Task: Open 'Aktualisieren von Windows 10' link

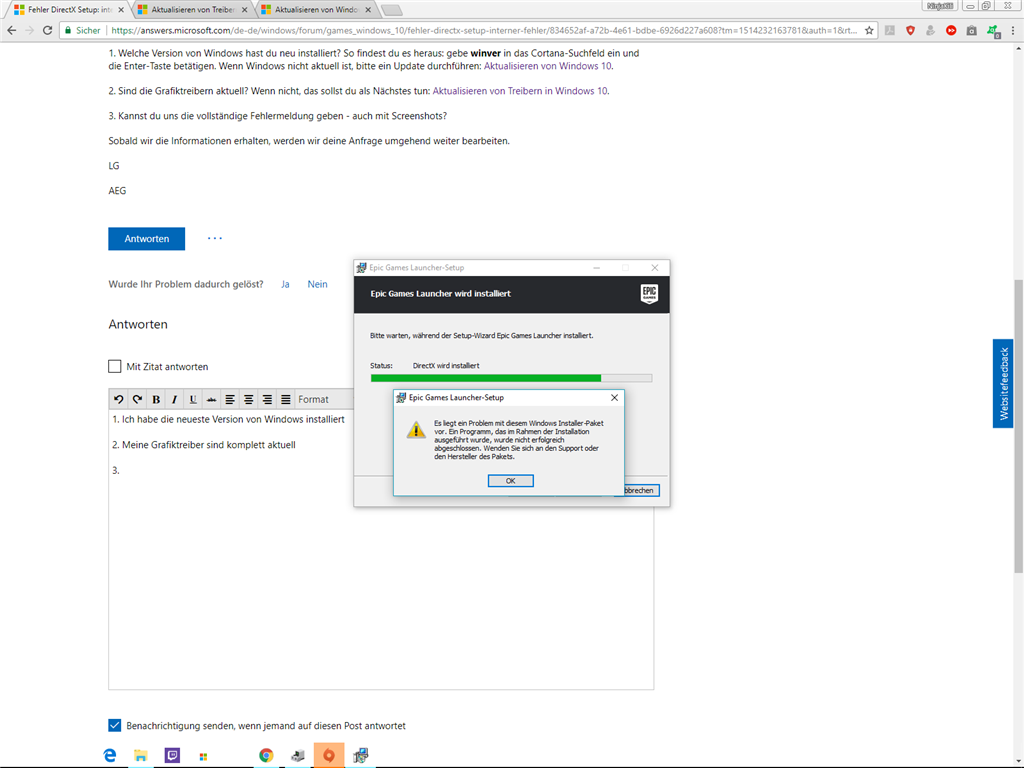Action: click(547, 66)
